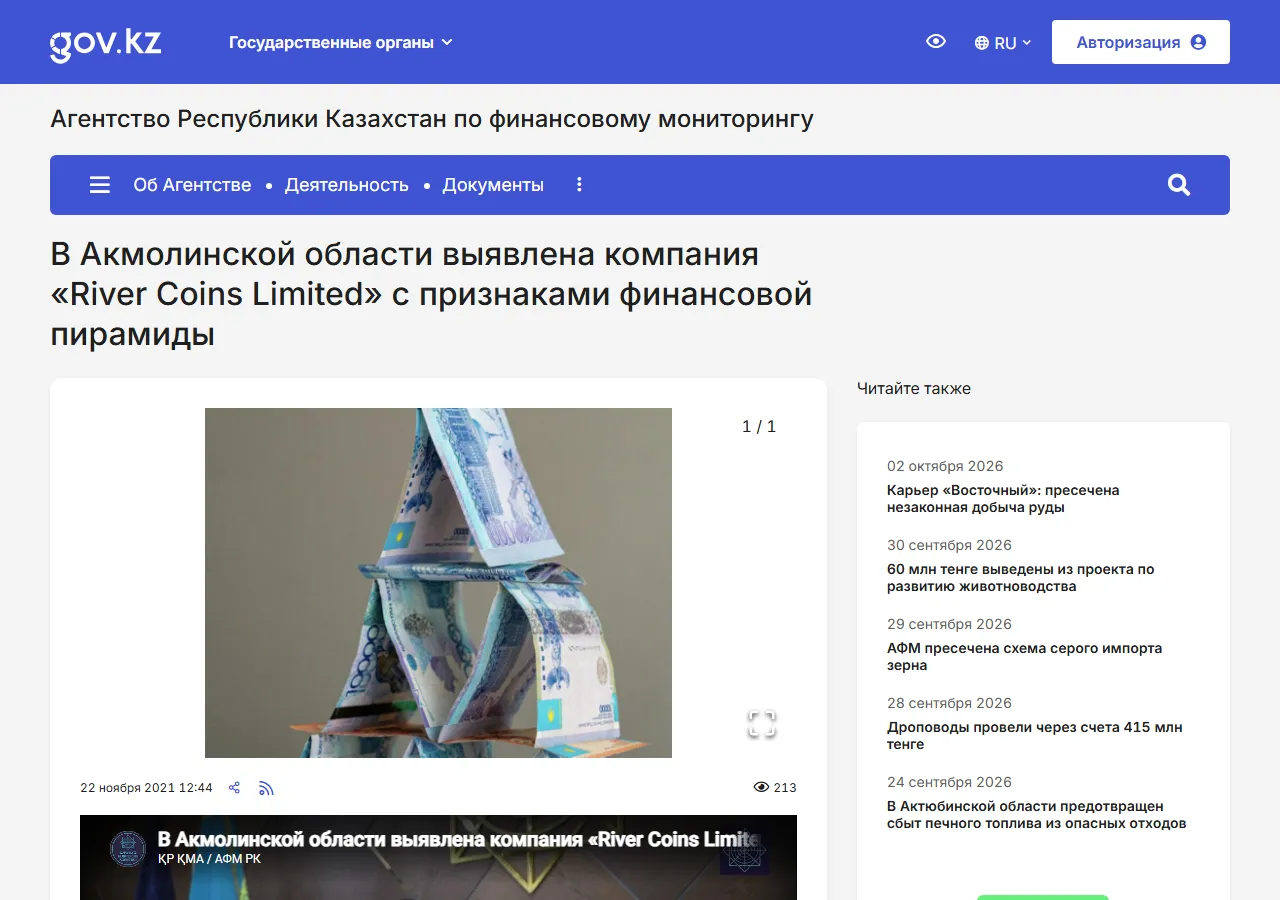Click the Авторизация button

pyautogui.click(x=1141, y=42)
